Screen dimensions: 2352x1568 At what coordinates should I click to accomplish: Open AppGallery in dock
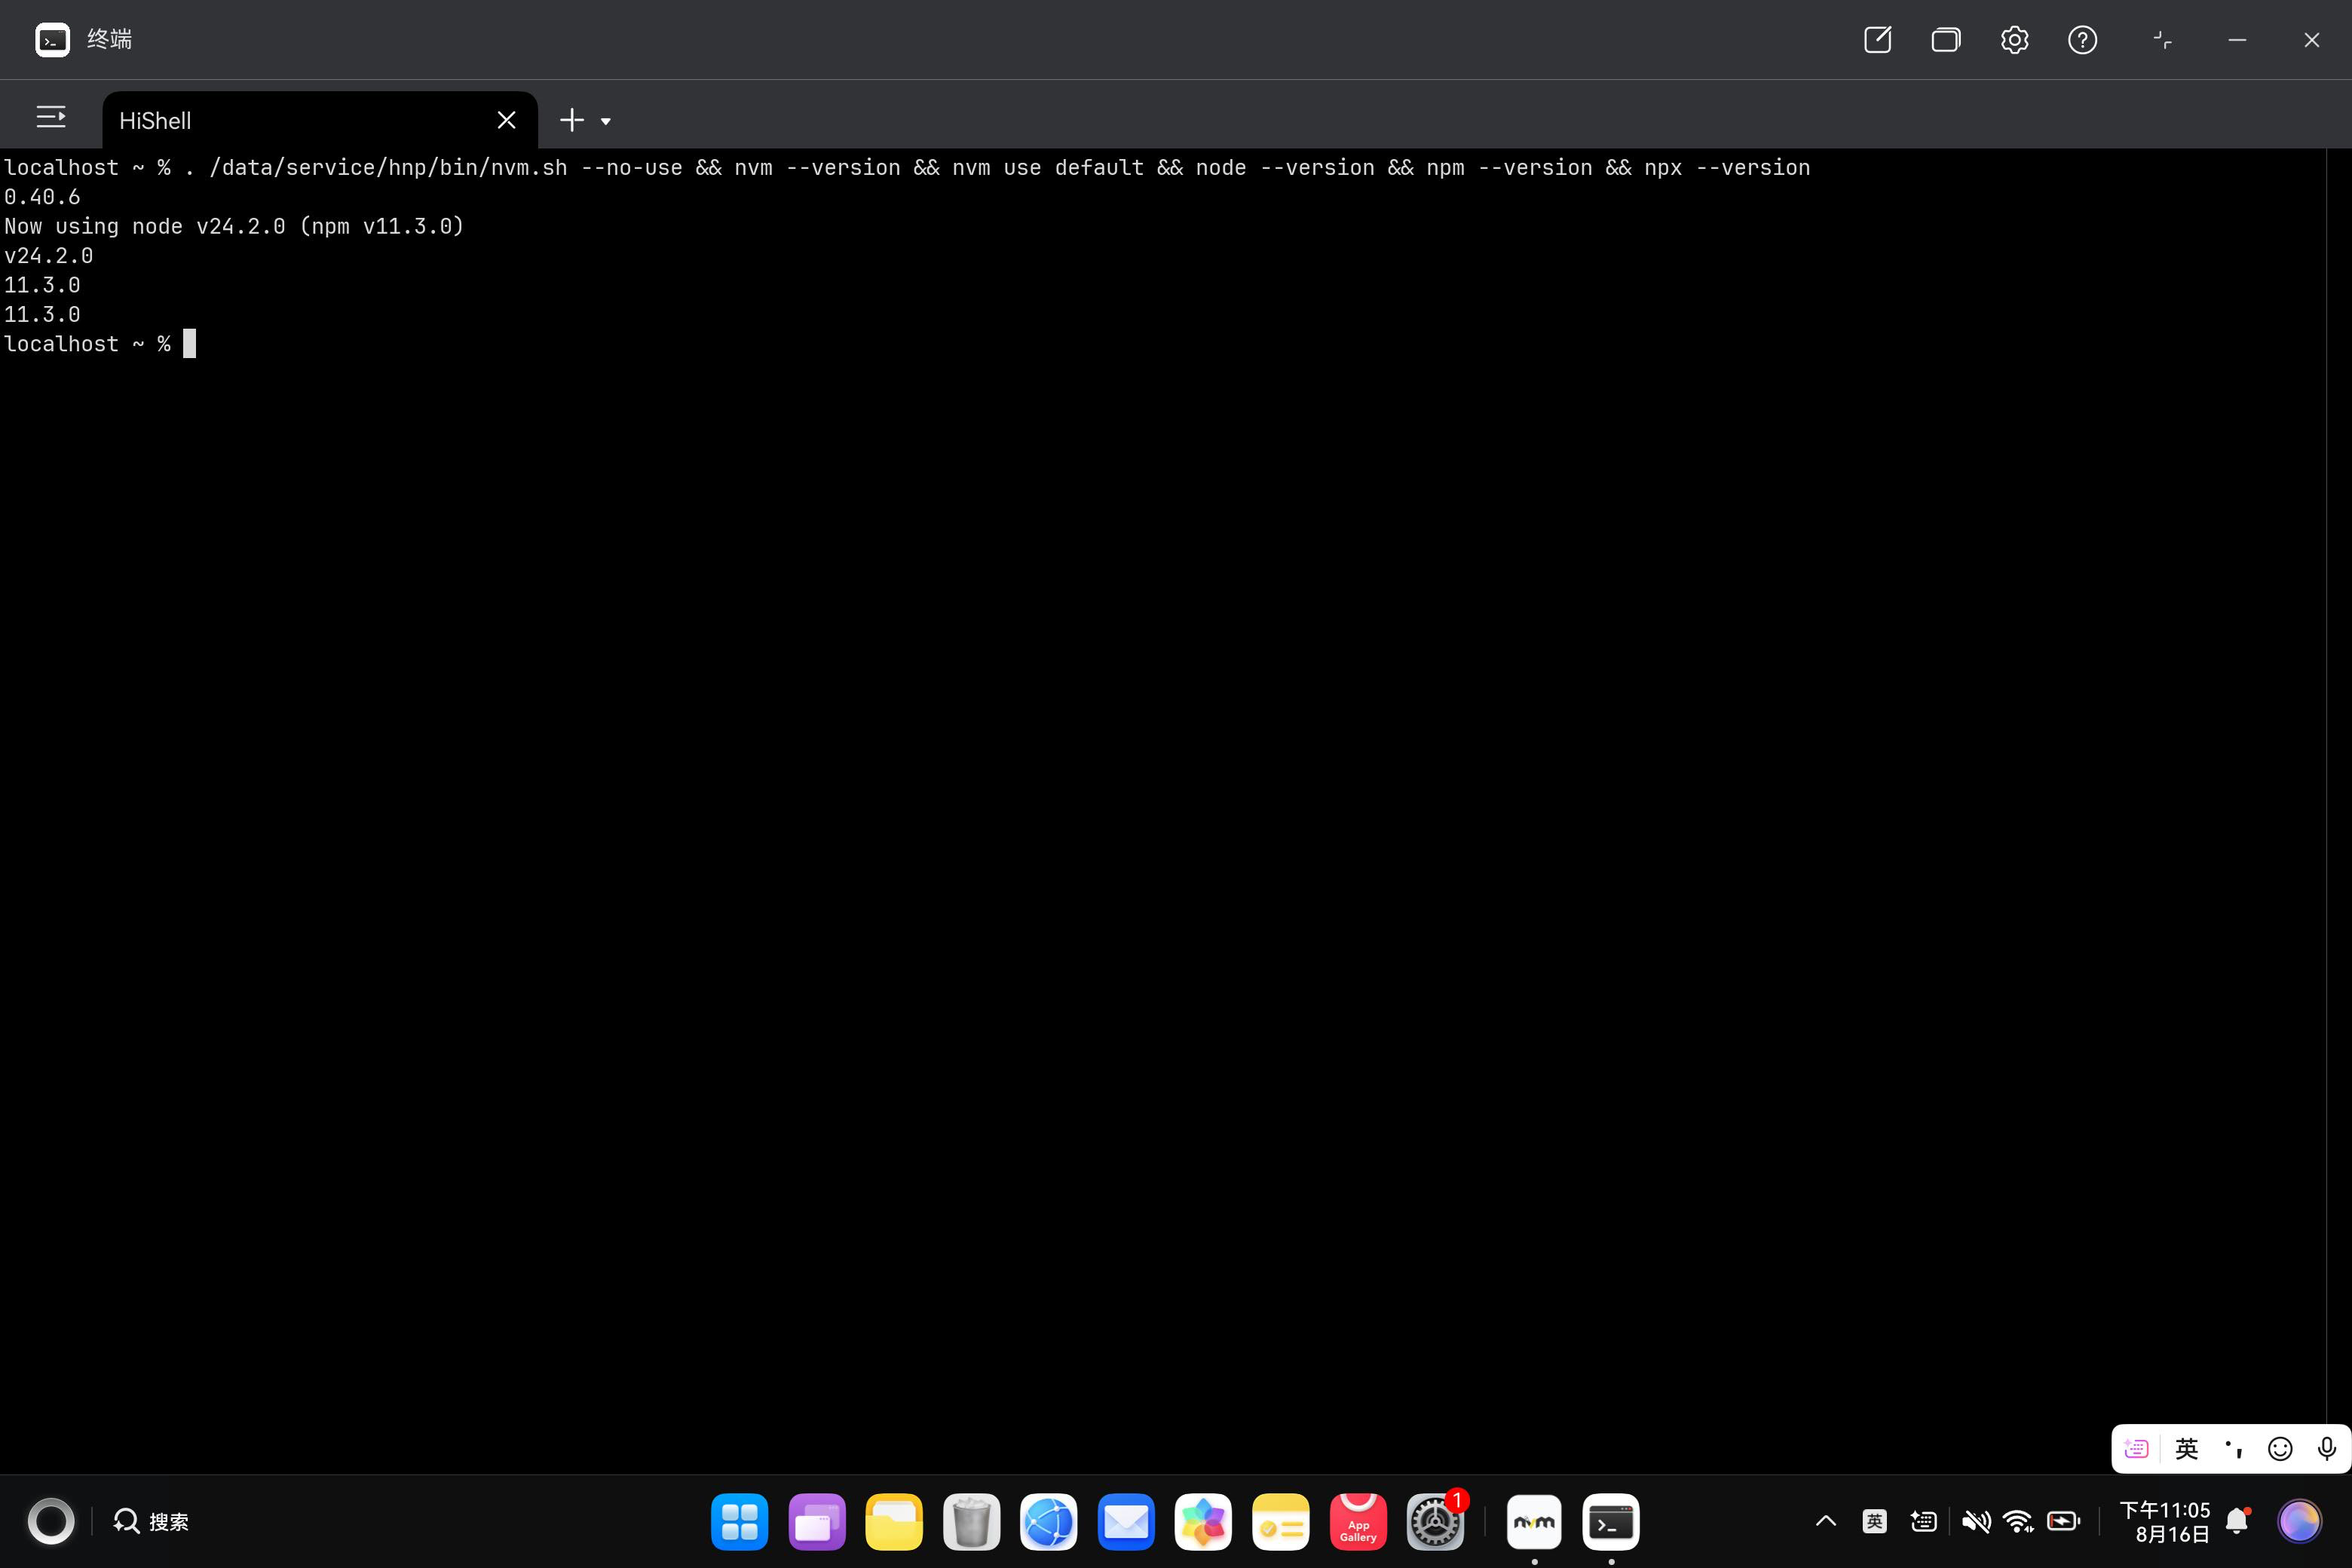(1357, 1522)
